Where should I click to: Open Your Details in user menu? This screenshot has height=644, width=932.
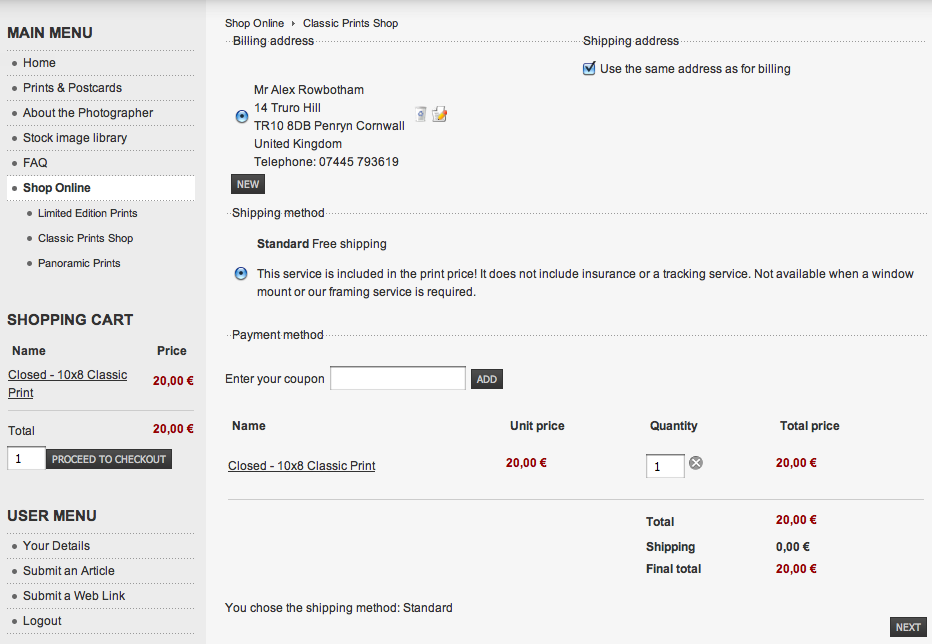[56, 546]
